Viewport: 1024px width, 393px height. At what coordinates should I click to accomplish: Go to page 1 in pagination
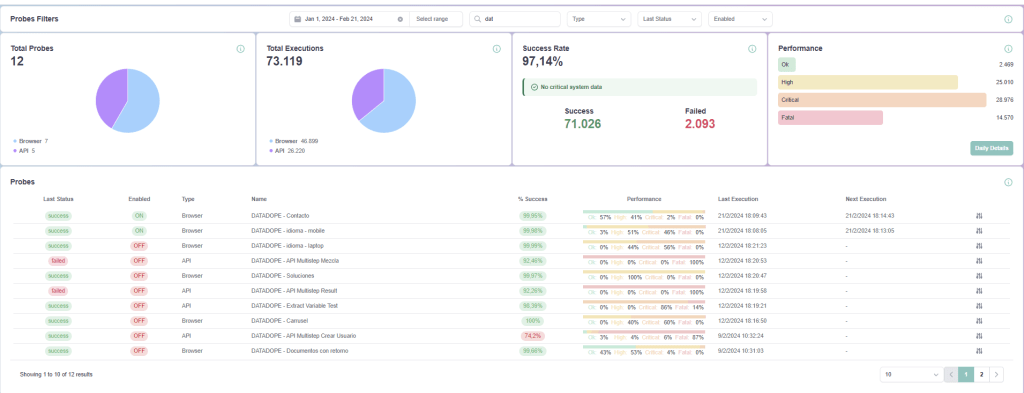(x=966, y=374)
